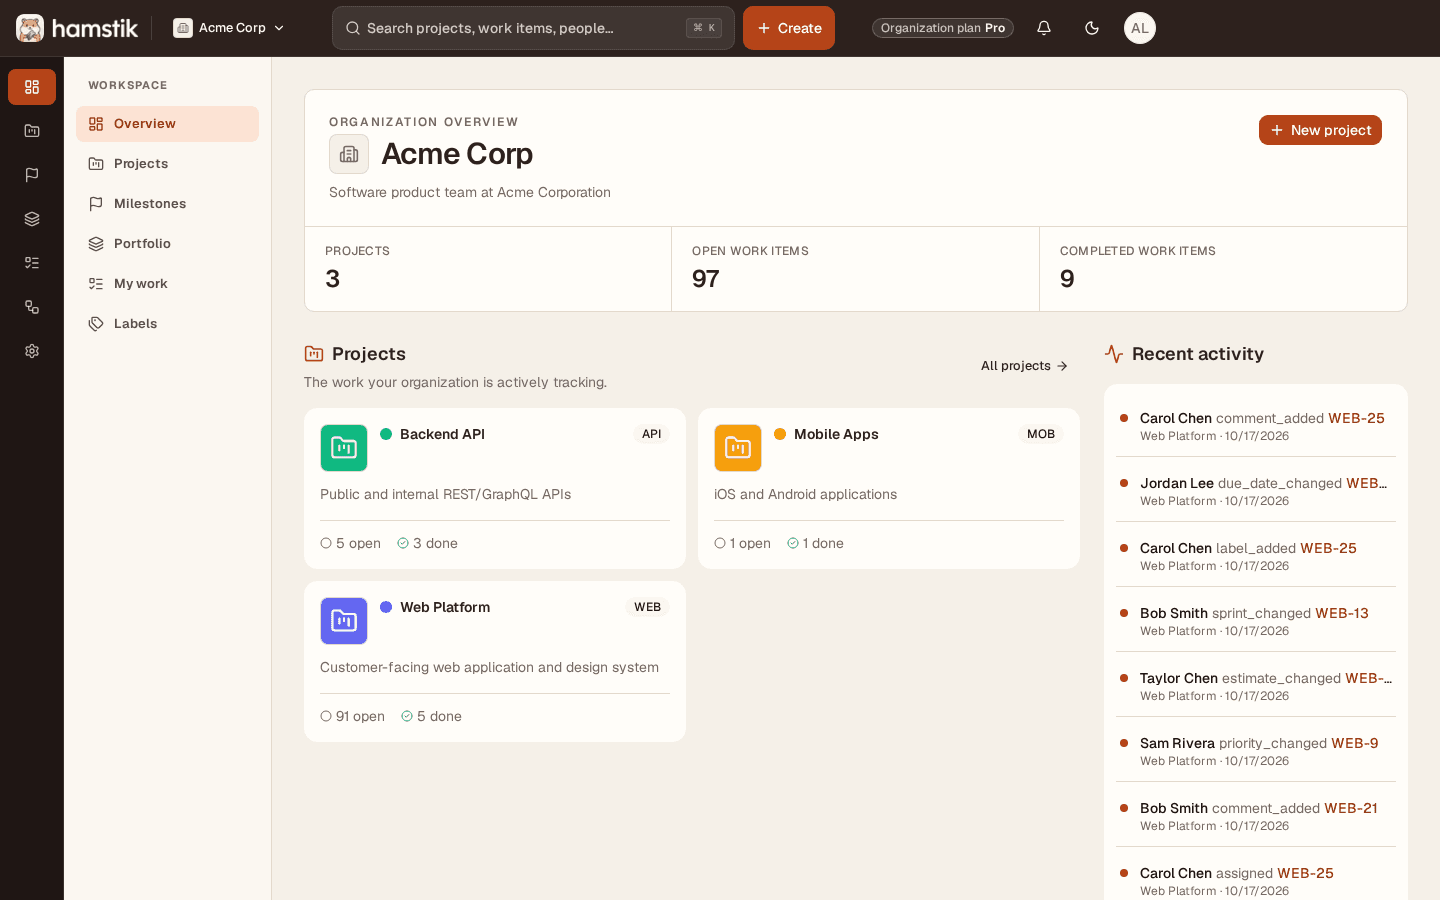The image size is (1440, 900).
Task: Click the hamstik hamster logo
Action: tap(30, 28)
